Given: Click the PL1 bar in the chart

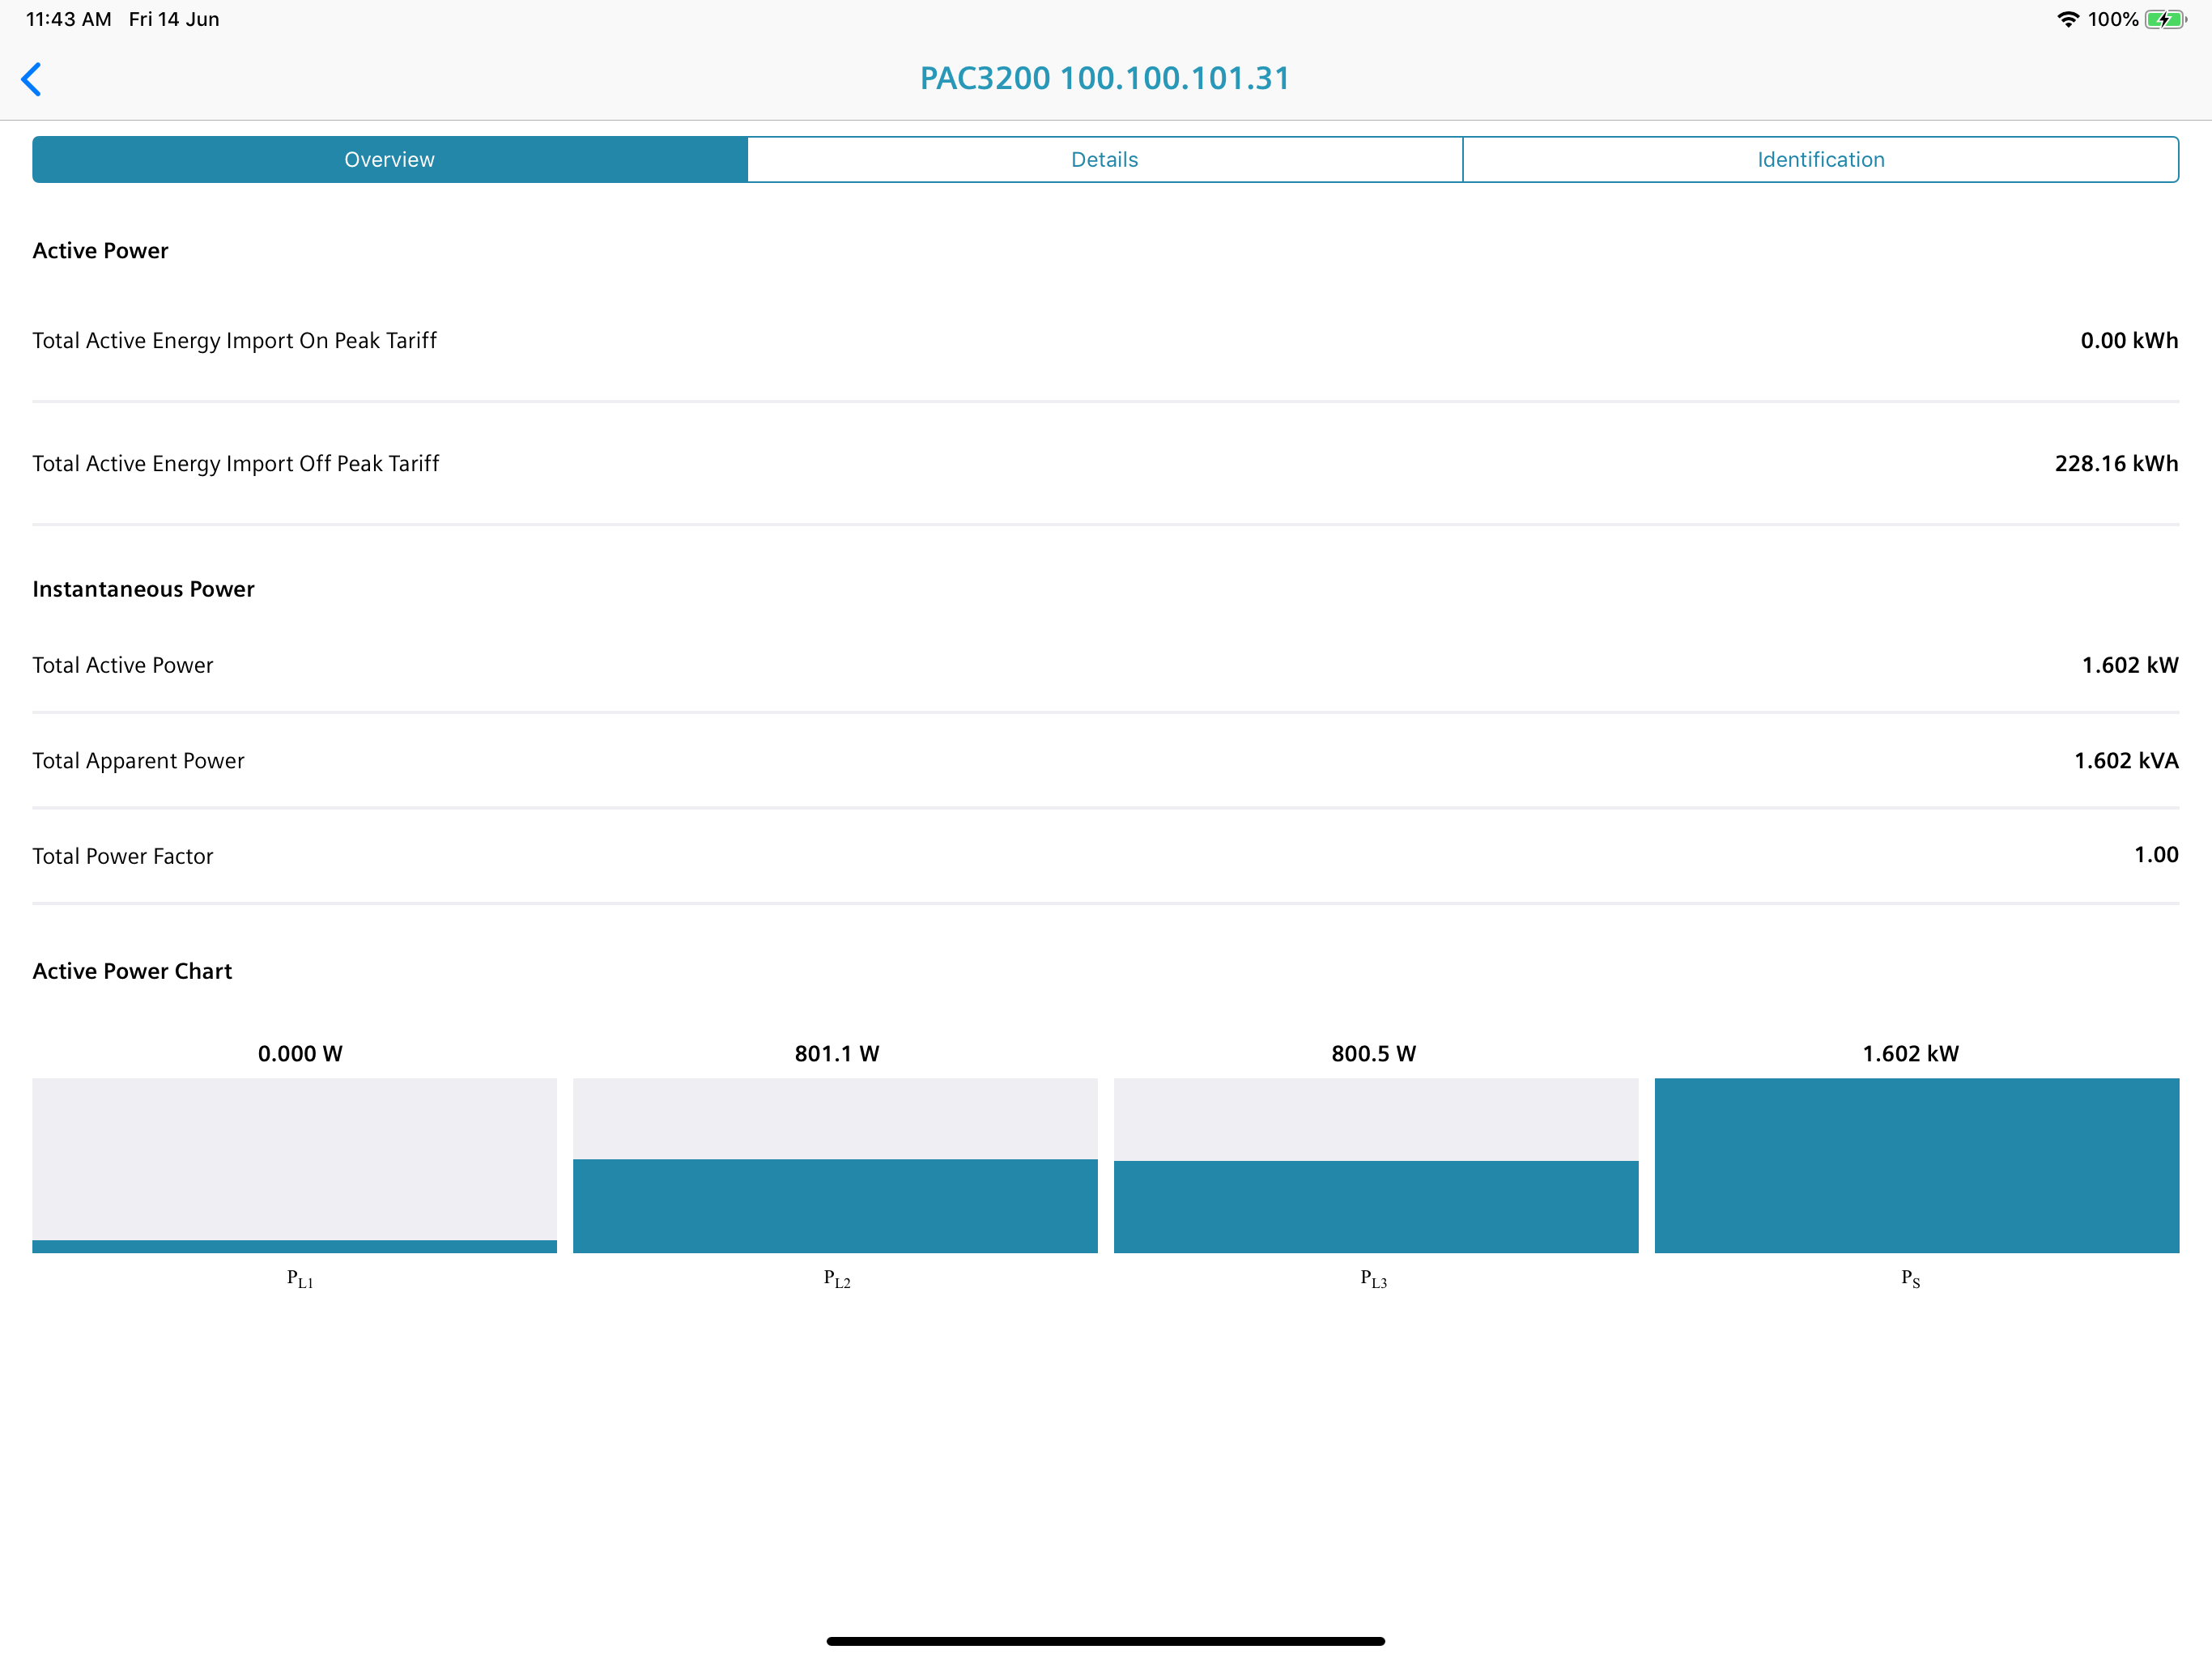Looking at the screenshot, I should (295, 1165).
